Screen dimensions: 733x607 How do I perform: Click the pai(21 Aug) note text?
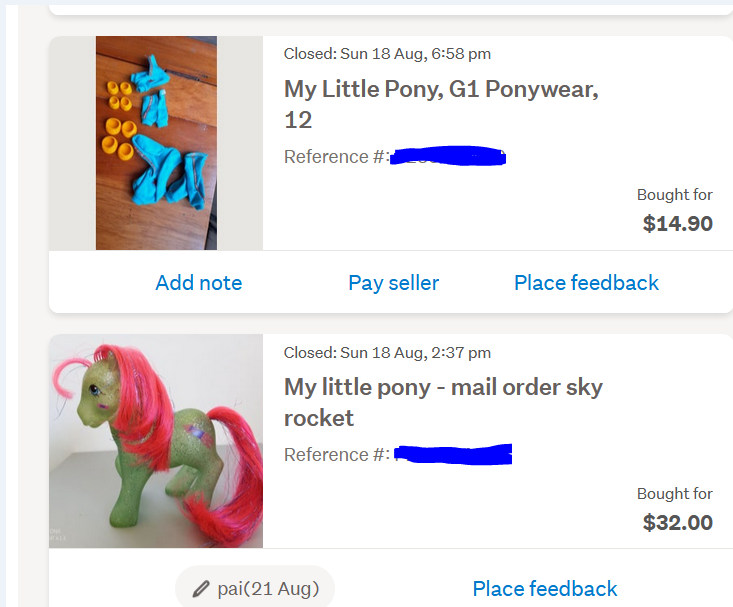pos(268,589)
